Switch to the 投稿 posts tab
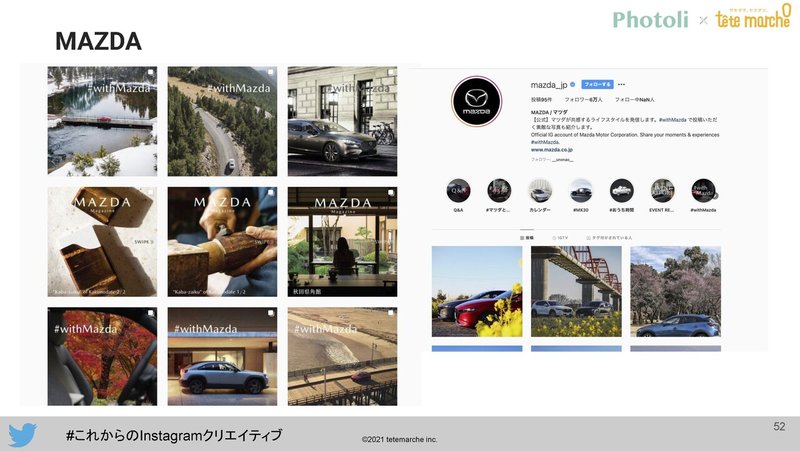The width and height of the screenshot is (800, 451). (527, 238)
